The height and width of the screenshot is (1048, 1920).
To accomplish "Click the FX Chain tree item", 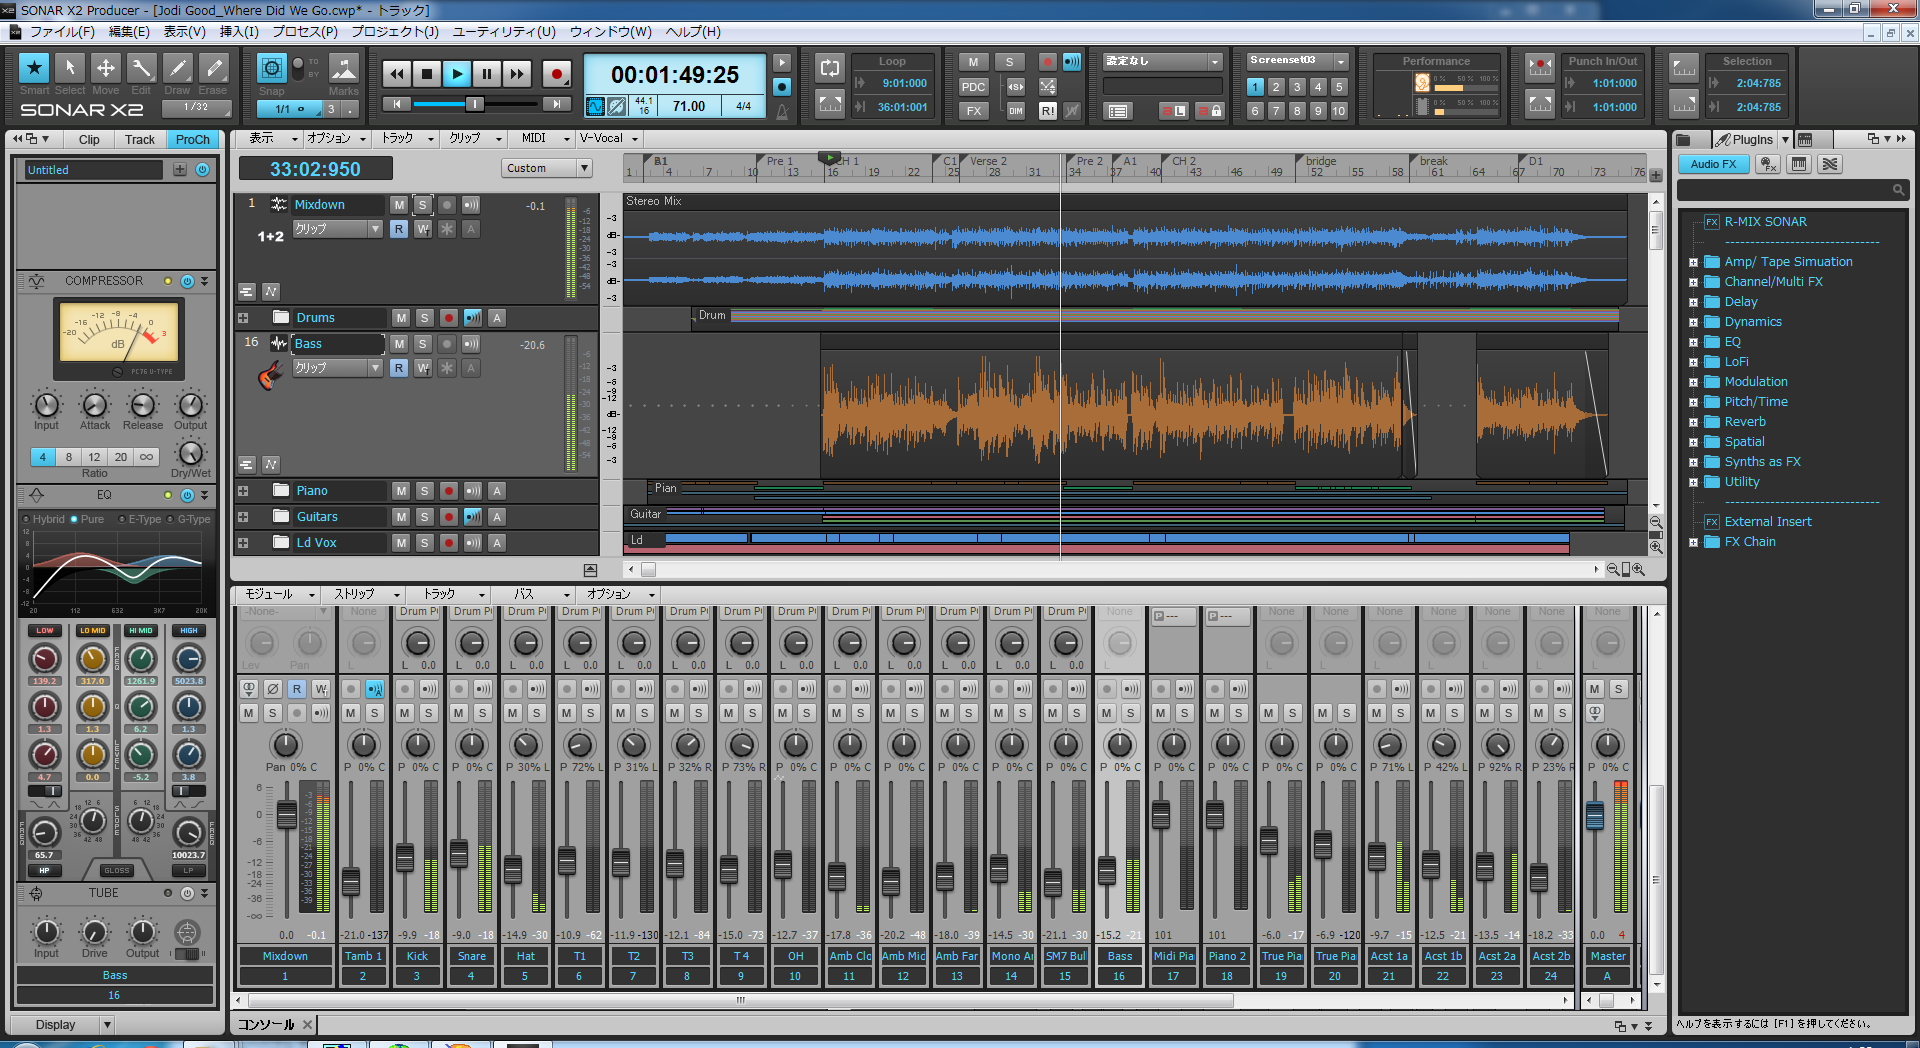I will click(1750, 542).
